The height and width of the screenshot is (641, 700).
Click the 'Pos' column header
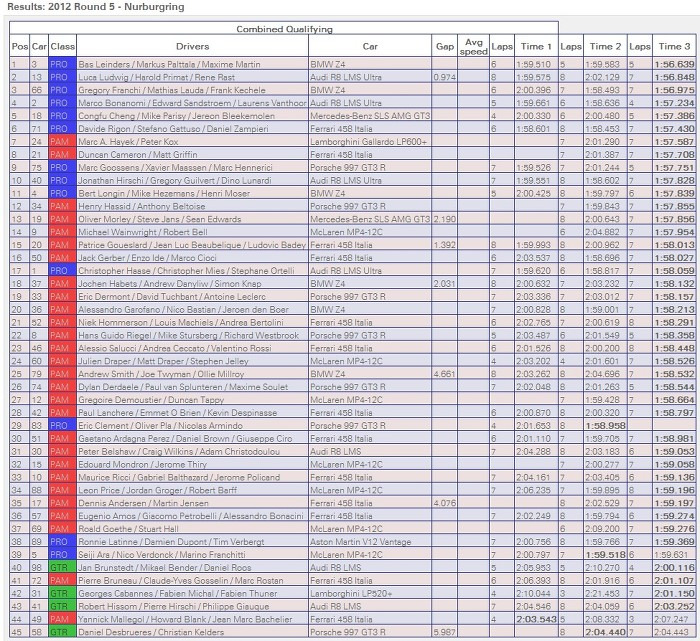(x=20, y=46)
